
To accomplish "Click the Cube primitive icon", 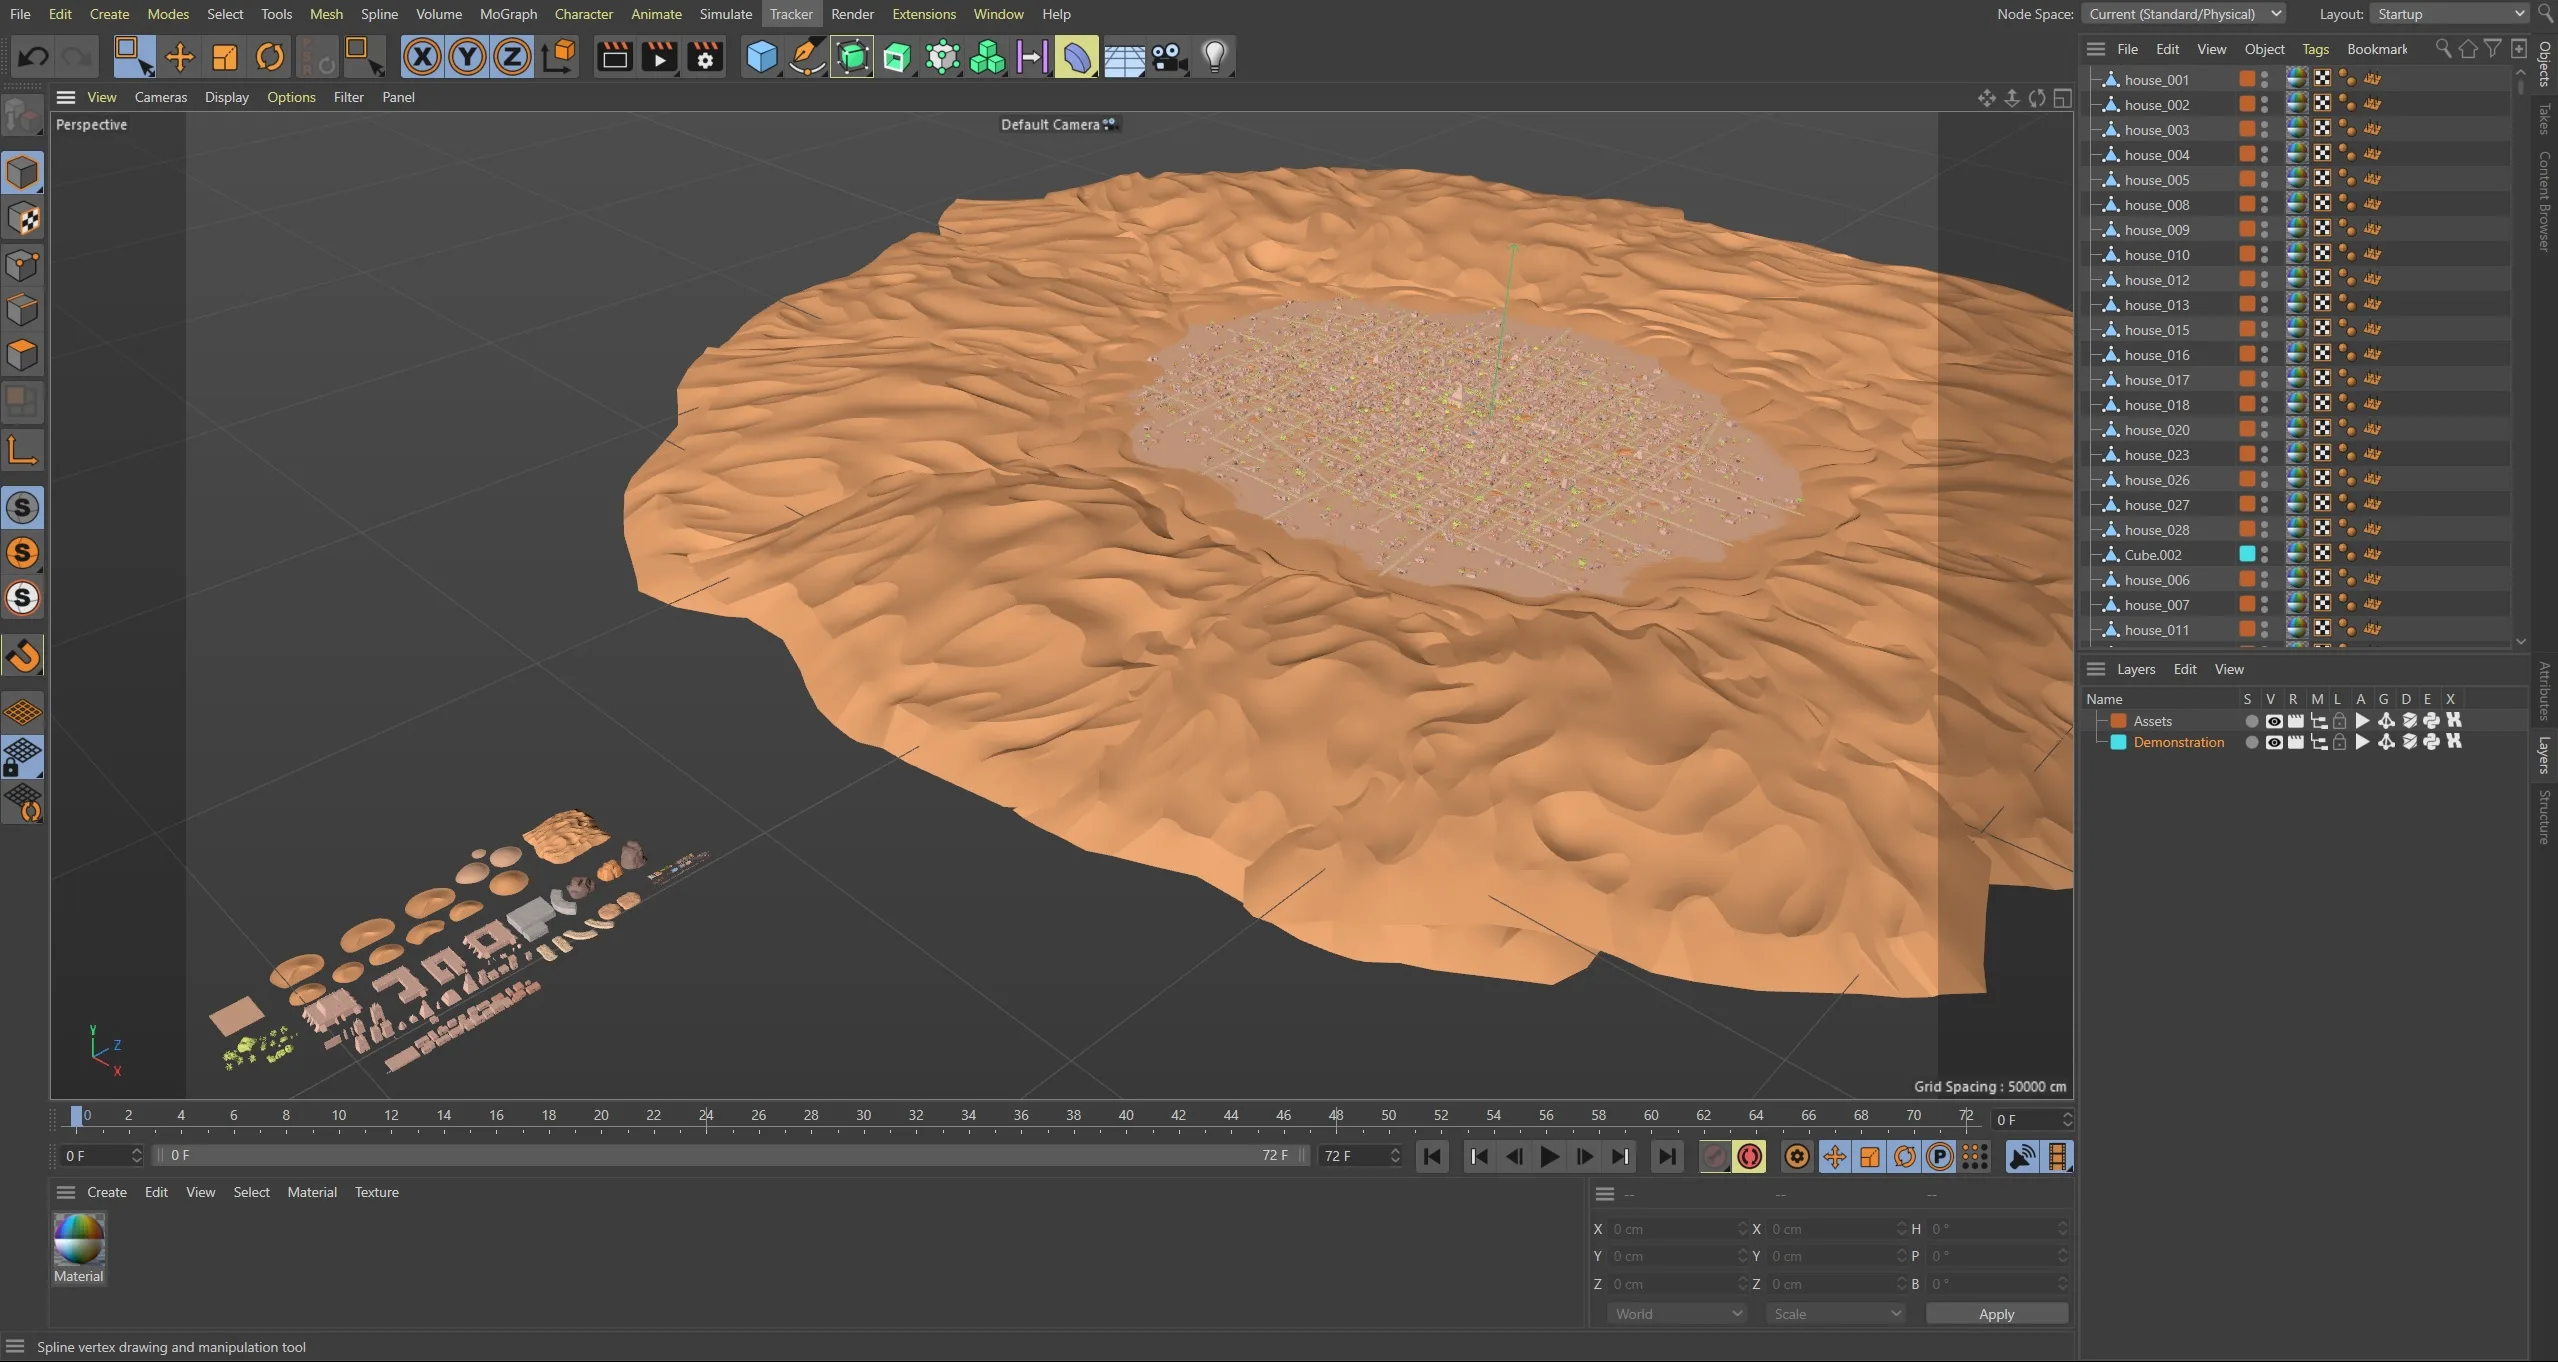I will [x=761, y=57].
